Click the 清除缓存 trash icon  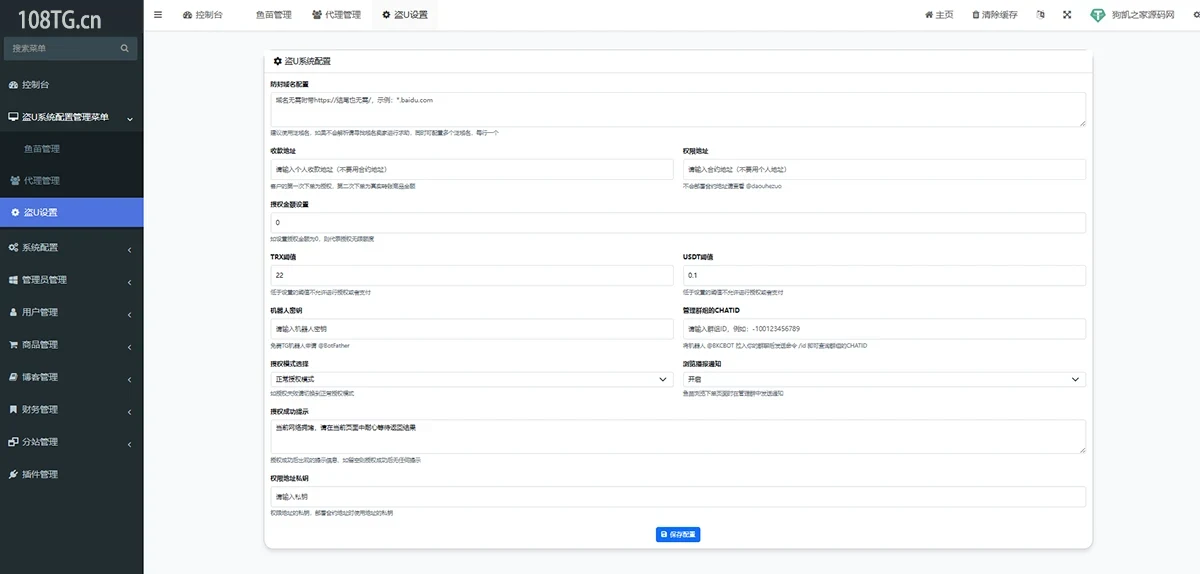[x=976, y=15]
